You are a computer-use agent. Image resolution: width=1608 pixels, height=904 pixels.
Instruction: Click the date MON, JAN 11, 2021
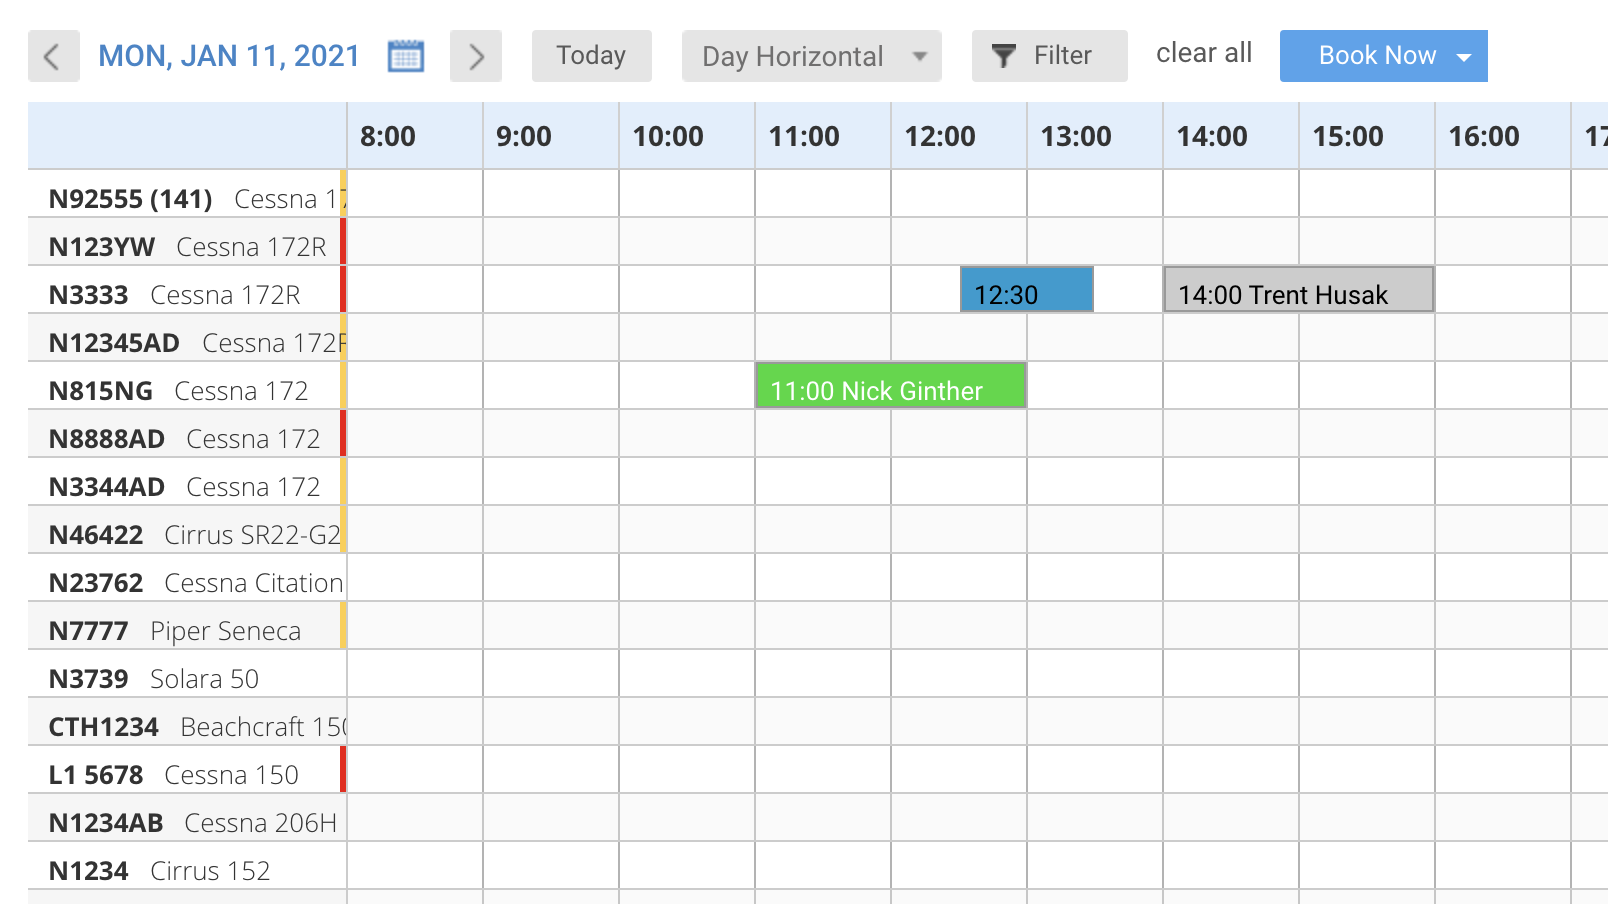tap(229, 56)
